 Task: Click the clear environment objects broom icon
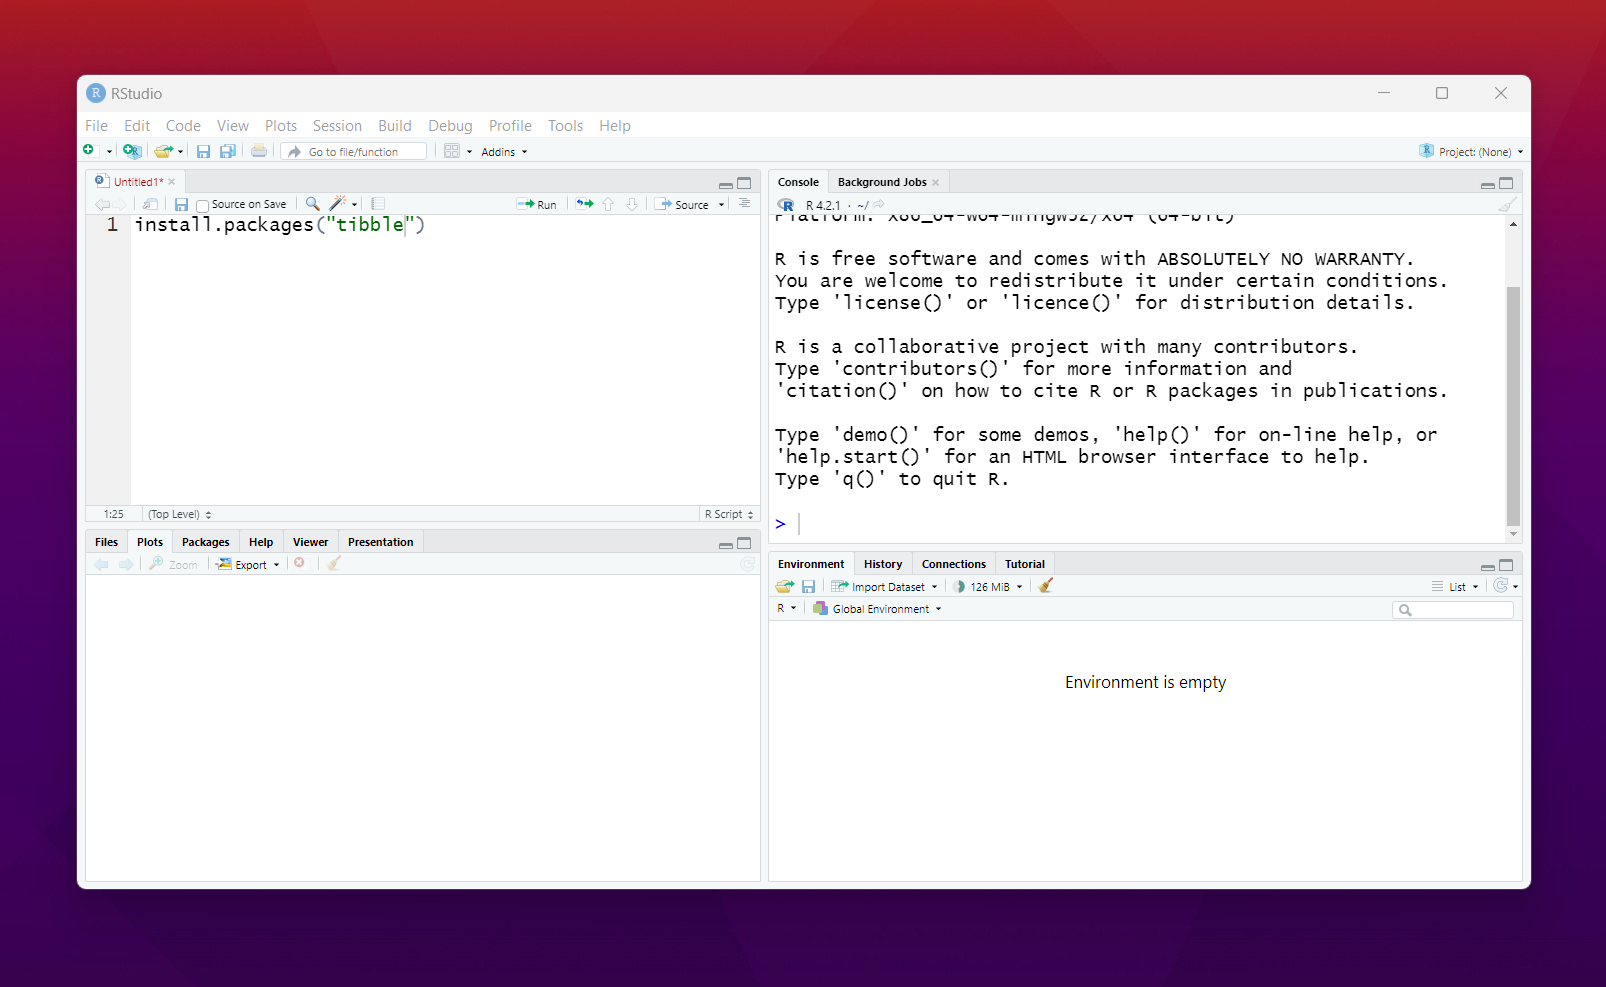point(1046,586)
